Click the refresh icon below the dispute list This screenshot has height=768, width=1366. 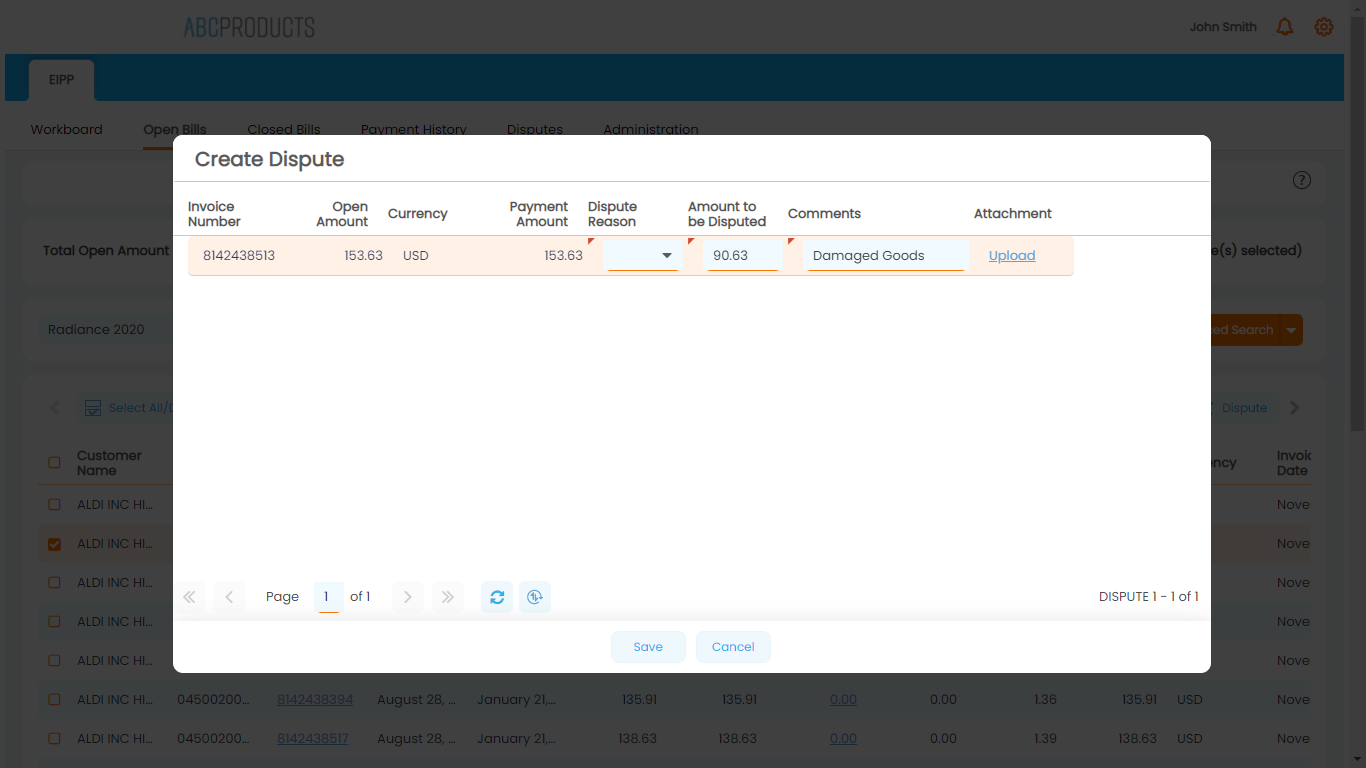click(x=497, y=597)
